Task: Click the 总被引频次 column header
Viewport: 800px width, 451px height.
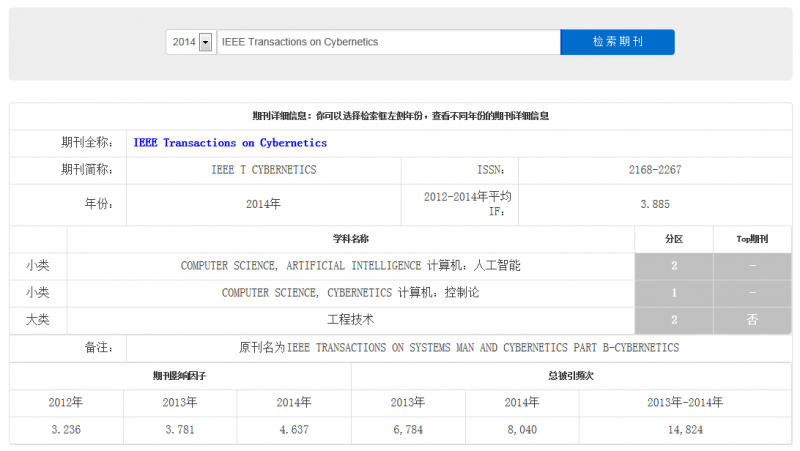Action: click(571, 376)
